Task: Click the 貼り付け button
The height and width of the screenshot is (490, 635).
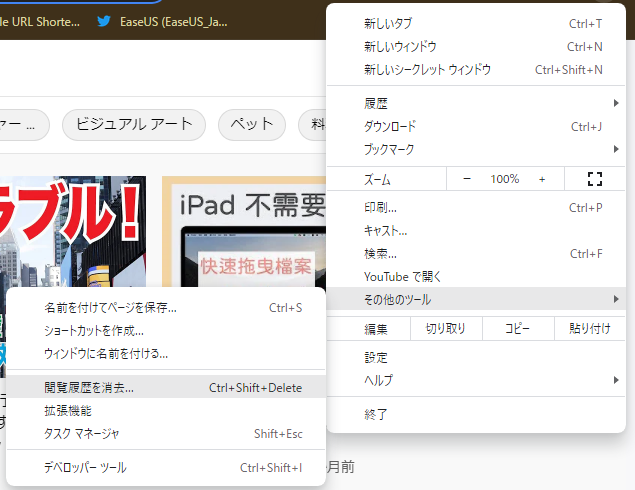Action: click(590, 328)
